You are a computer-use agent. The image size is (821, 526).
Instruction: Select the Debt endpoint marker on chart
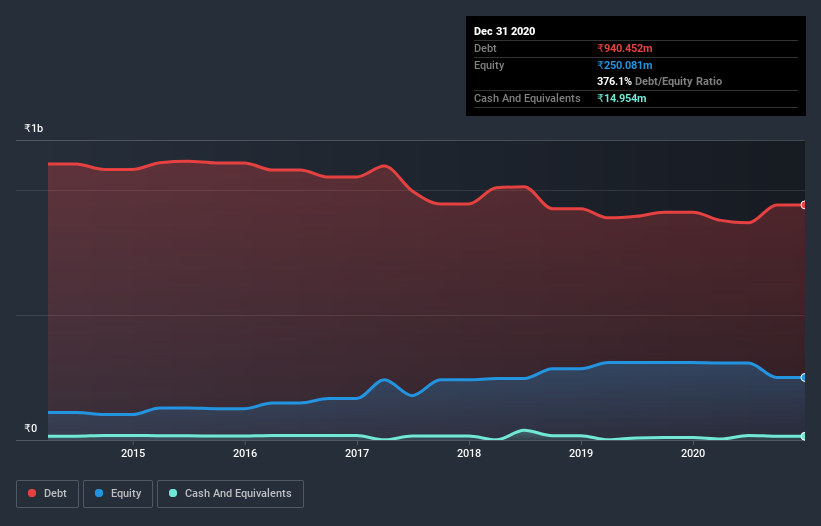[x=804, y=205]
